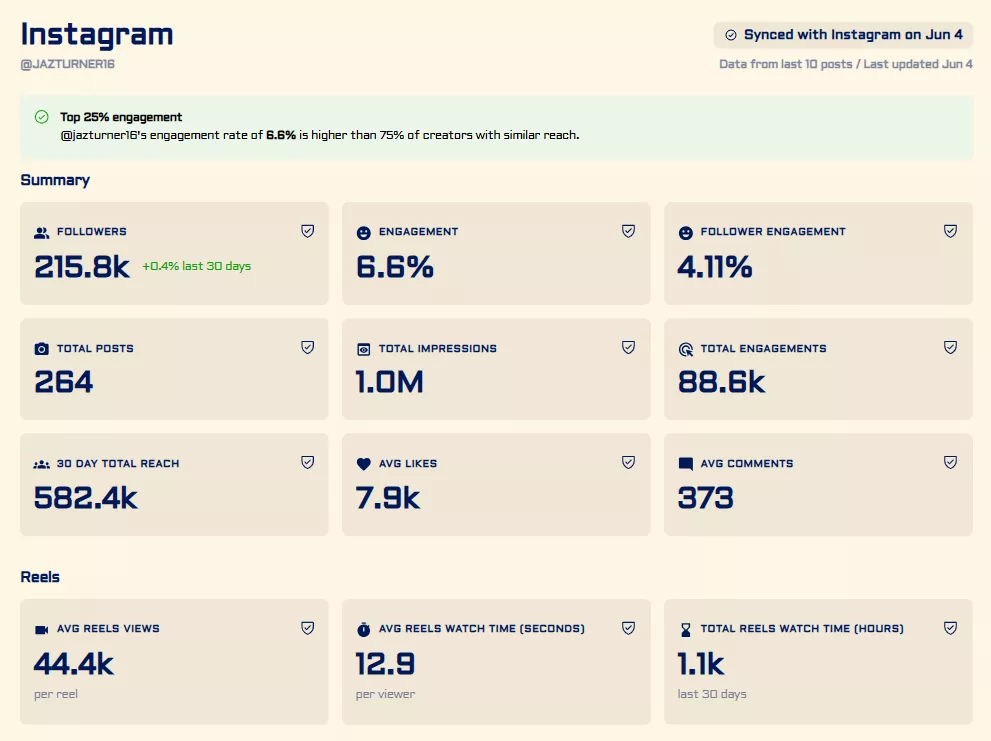
Task: Click the AVG REELS WATCH TIME (SECONDS) label
Action: click(482, 629)
